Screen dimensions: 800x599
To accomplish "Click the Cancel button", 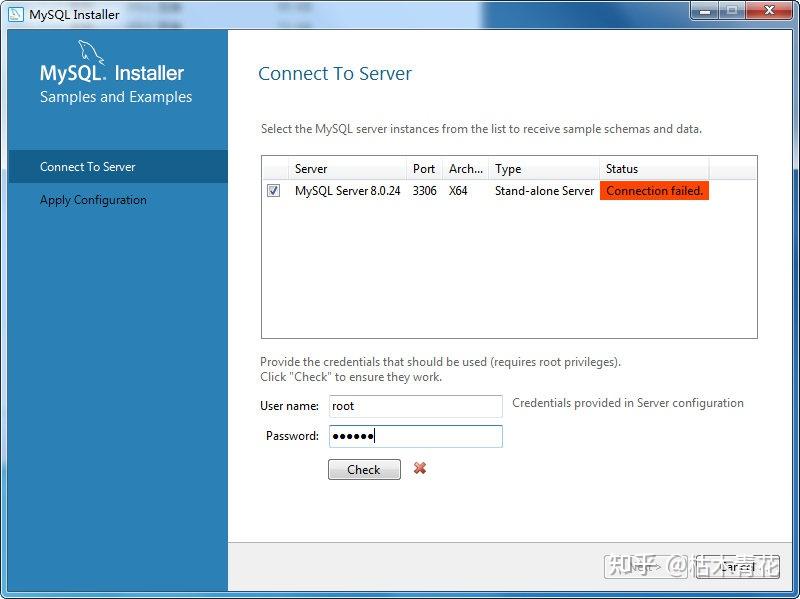I will (737, 566).
